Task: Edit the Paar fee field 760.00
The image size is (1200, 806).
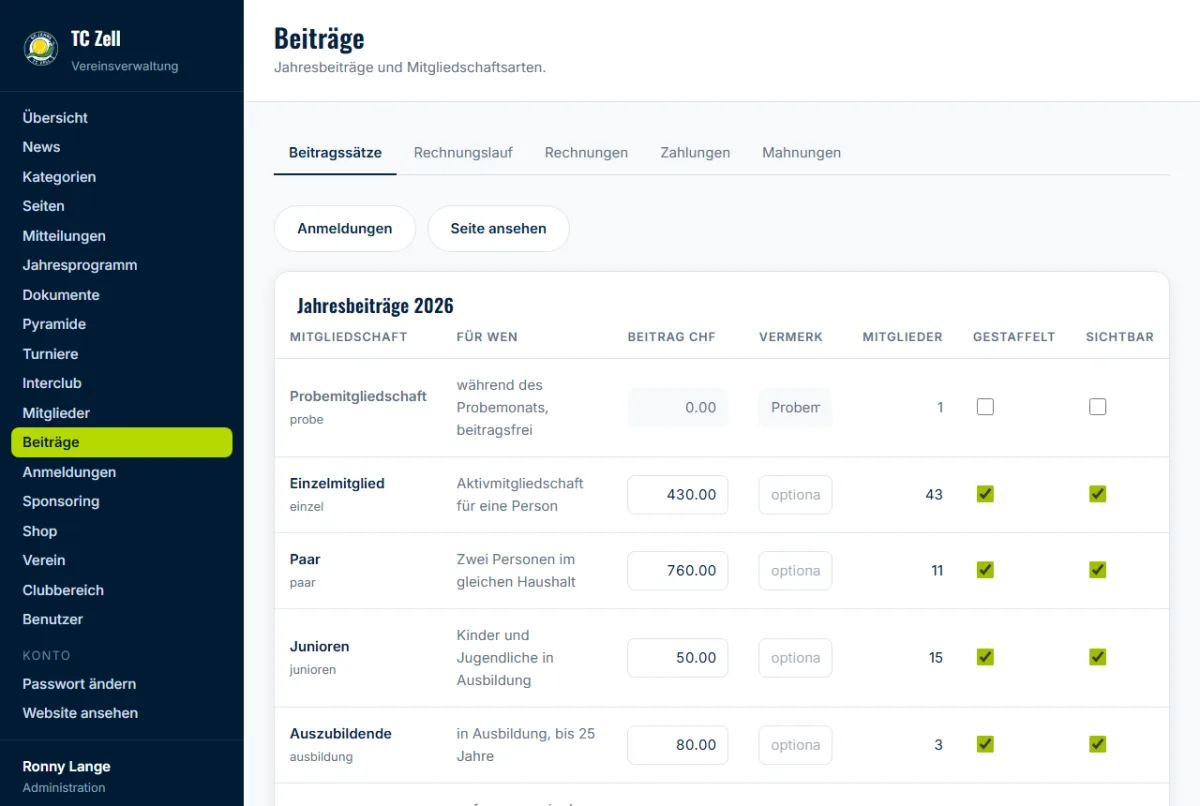Action: (678, 571)
